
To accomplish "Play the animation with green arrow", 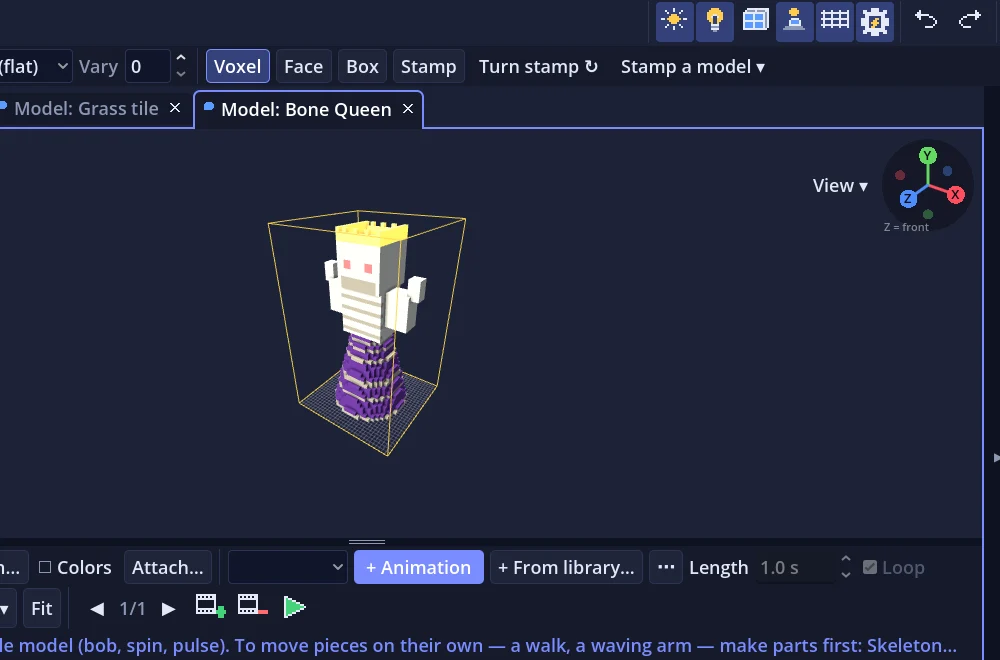I will pos(294,607).
